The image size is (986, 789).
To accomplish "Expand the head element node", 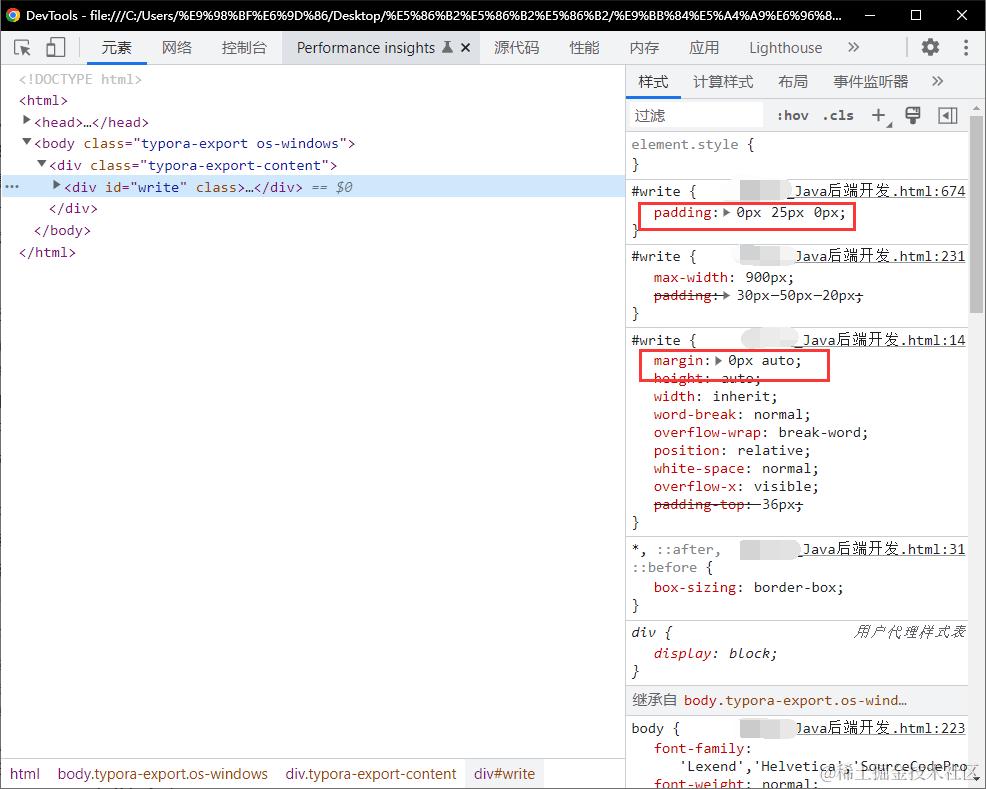I will point(26,119).
